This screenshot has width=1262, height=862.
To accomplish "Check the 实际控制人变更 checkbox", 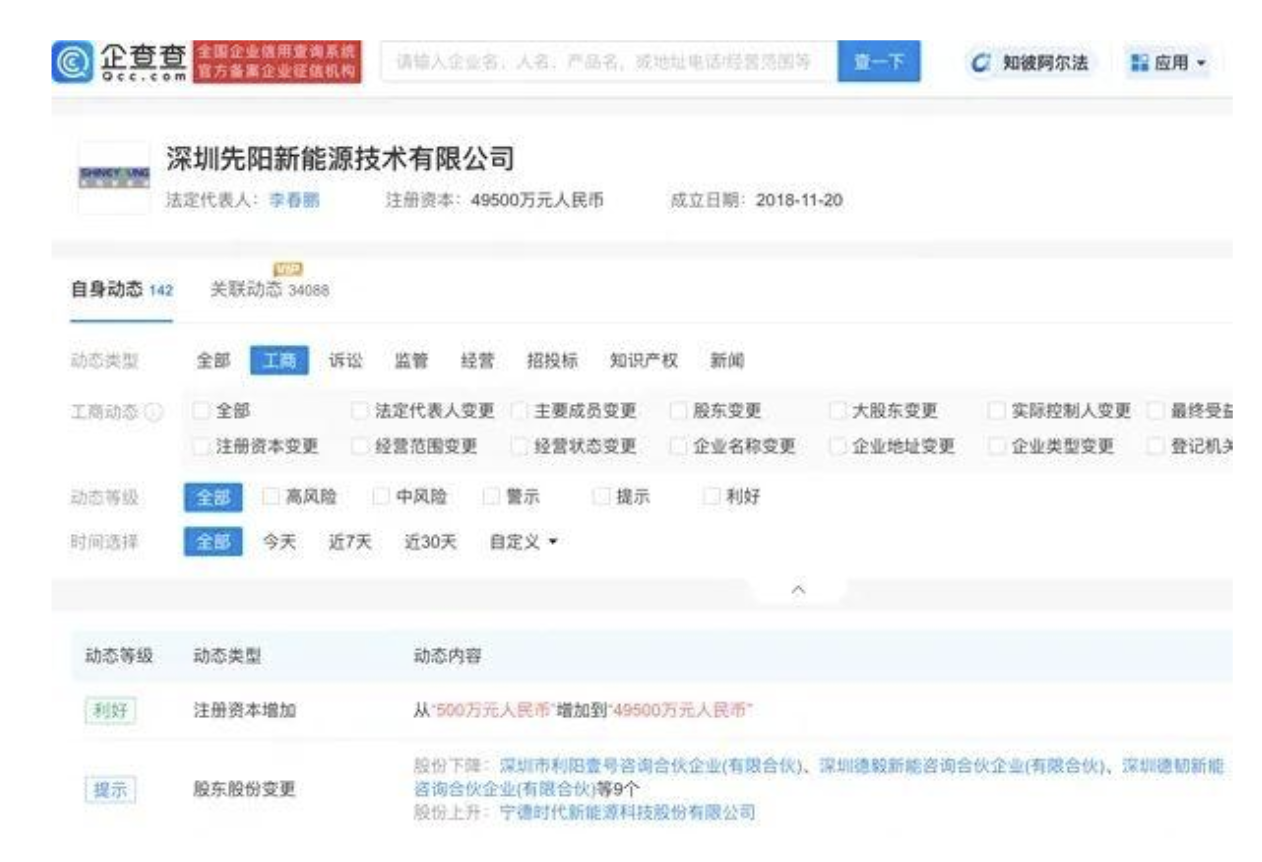I will pos(996,412).
